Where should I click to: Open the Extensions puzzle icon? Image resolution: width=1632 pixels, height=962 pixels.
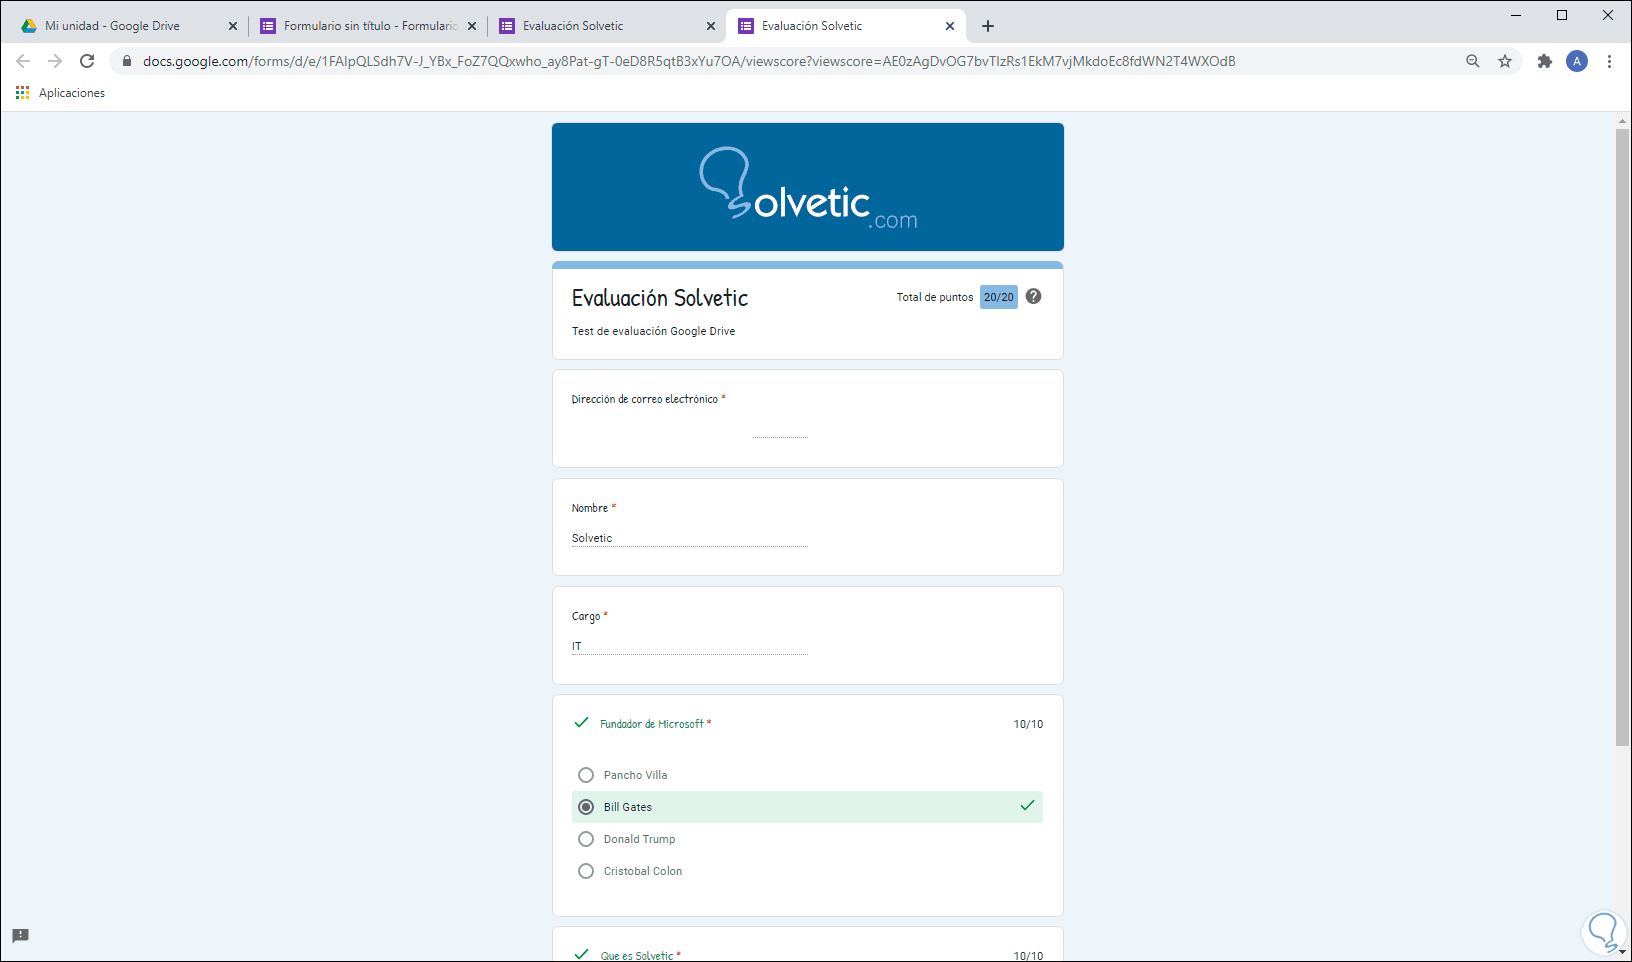coord(1545,61)
